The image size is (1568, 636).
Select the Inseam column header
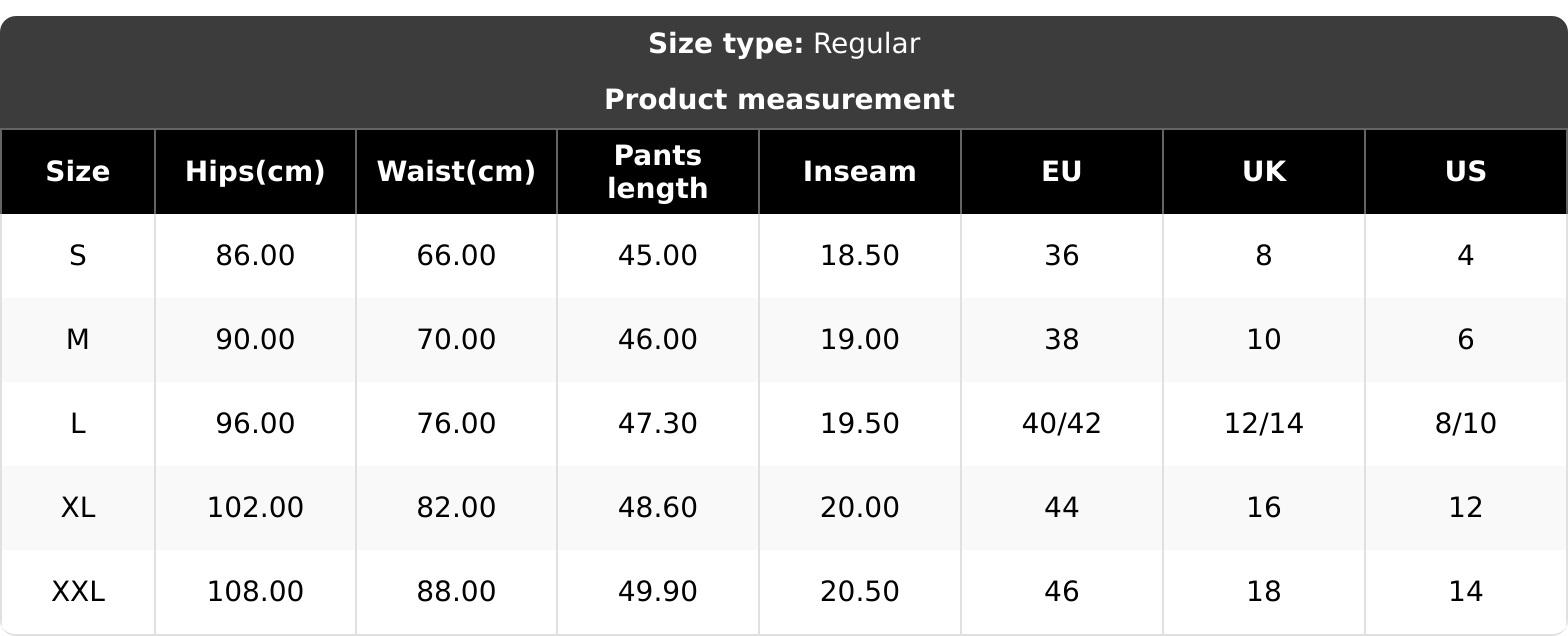(860, 172)
